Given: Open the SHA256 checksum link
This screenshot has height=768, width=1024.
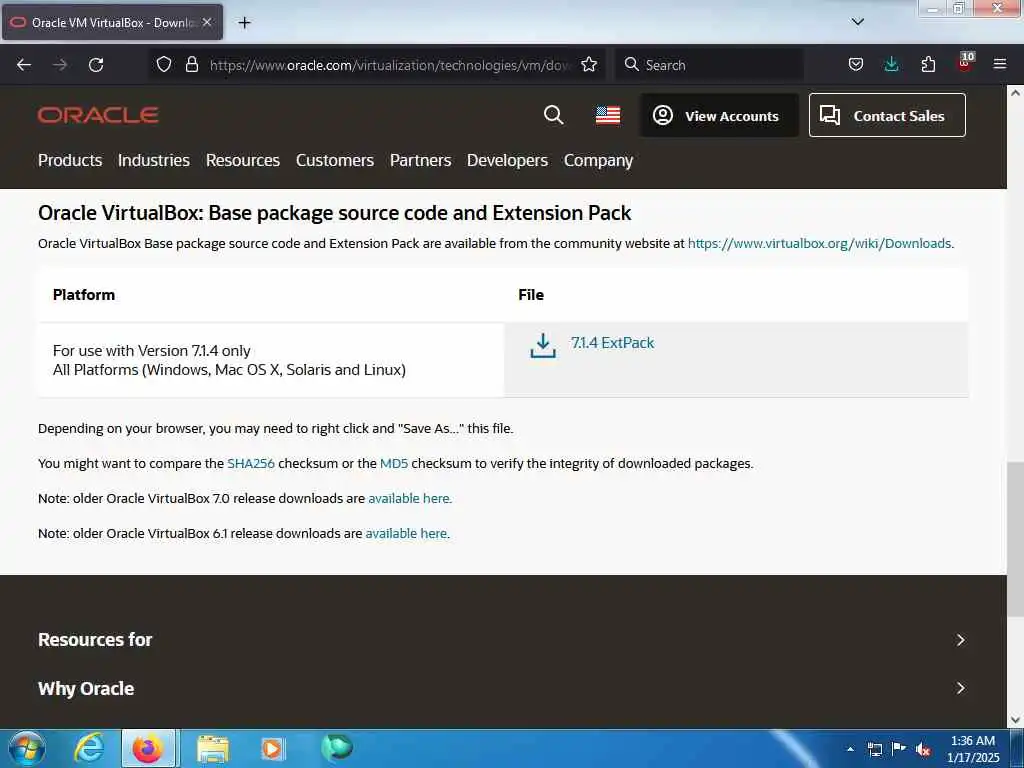Looking at the screenshot, I should pos(251,464).
